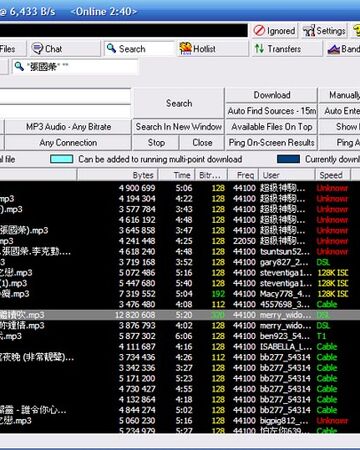Open the MP3 Audio - Any Bitrate selector
This screenshot has height=450, width=360.
point(68,127)
